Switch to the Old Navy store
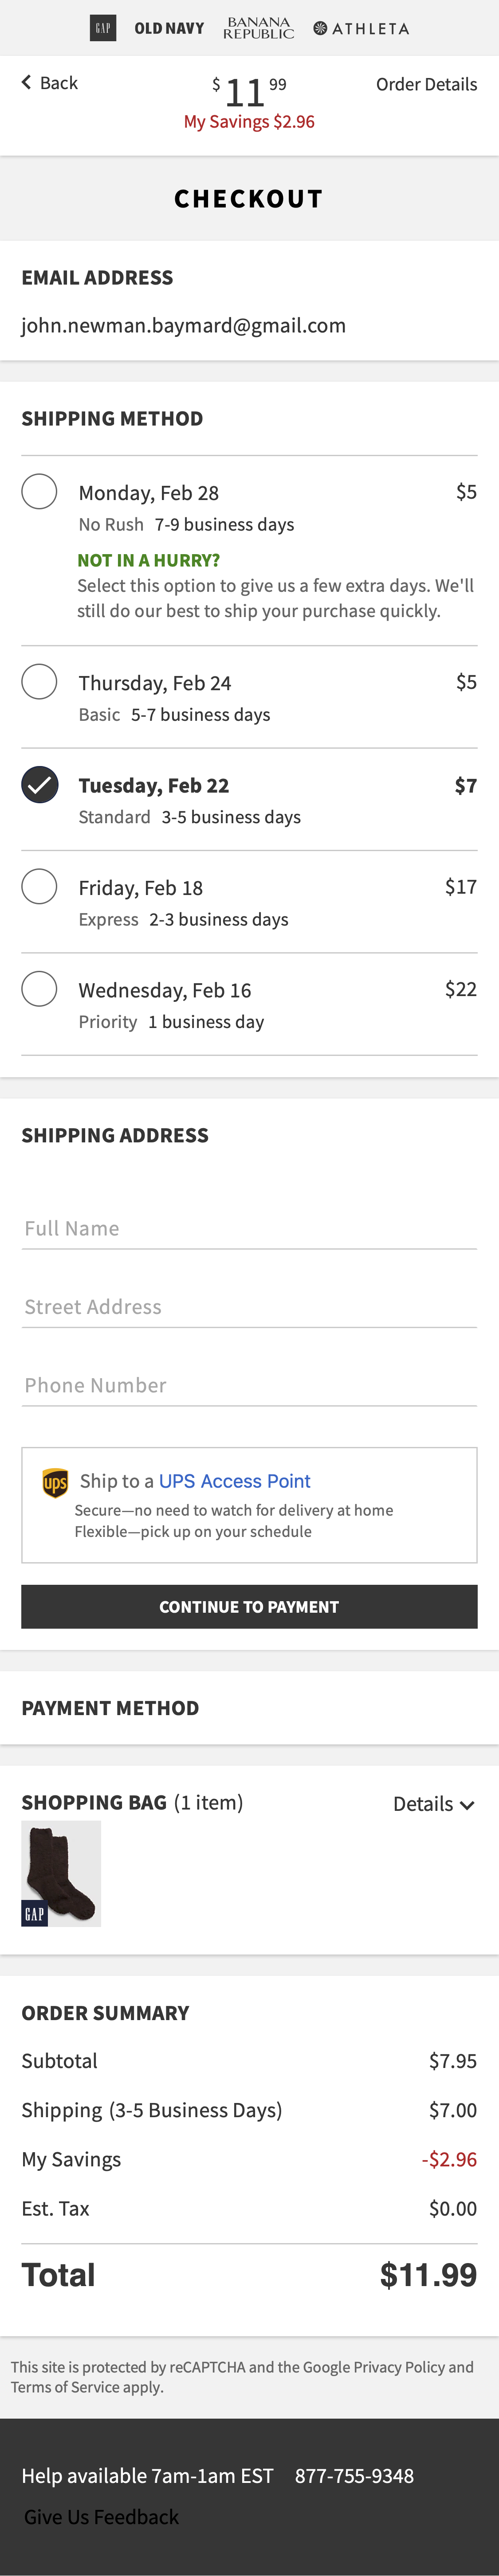Image resolution: width=499 pixels, height=2576 pixels. point(169,28)
